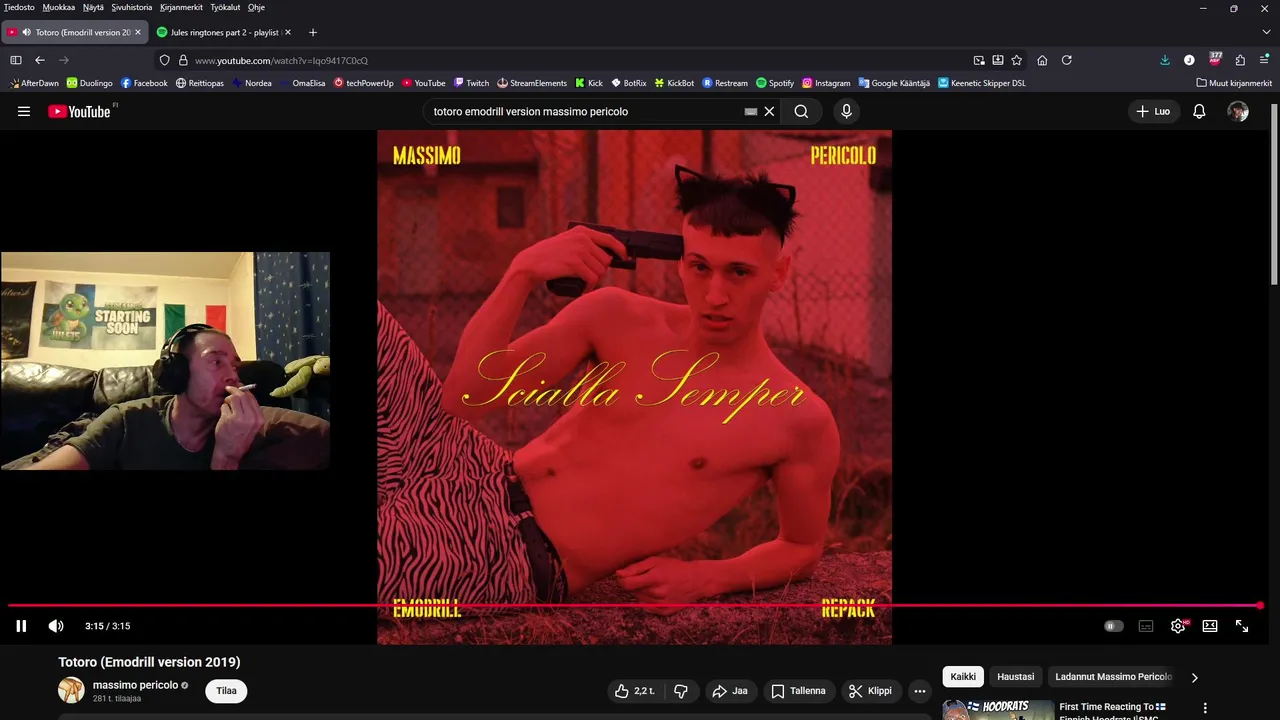Open the Tiedosto menu
This screenshot has height=720, width=1280.
(19, 7)
